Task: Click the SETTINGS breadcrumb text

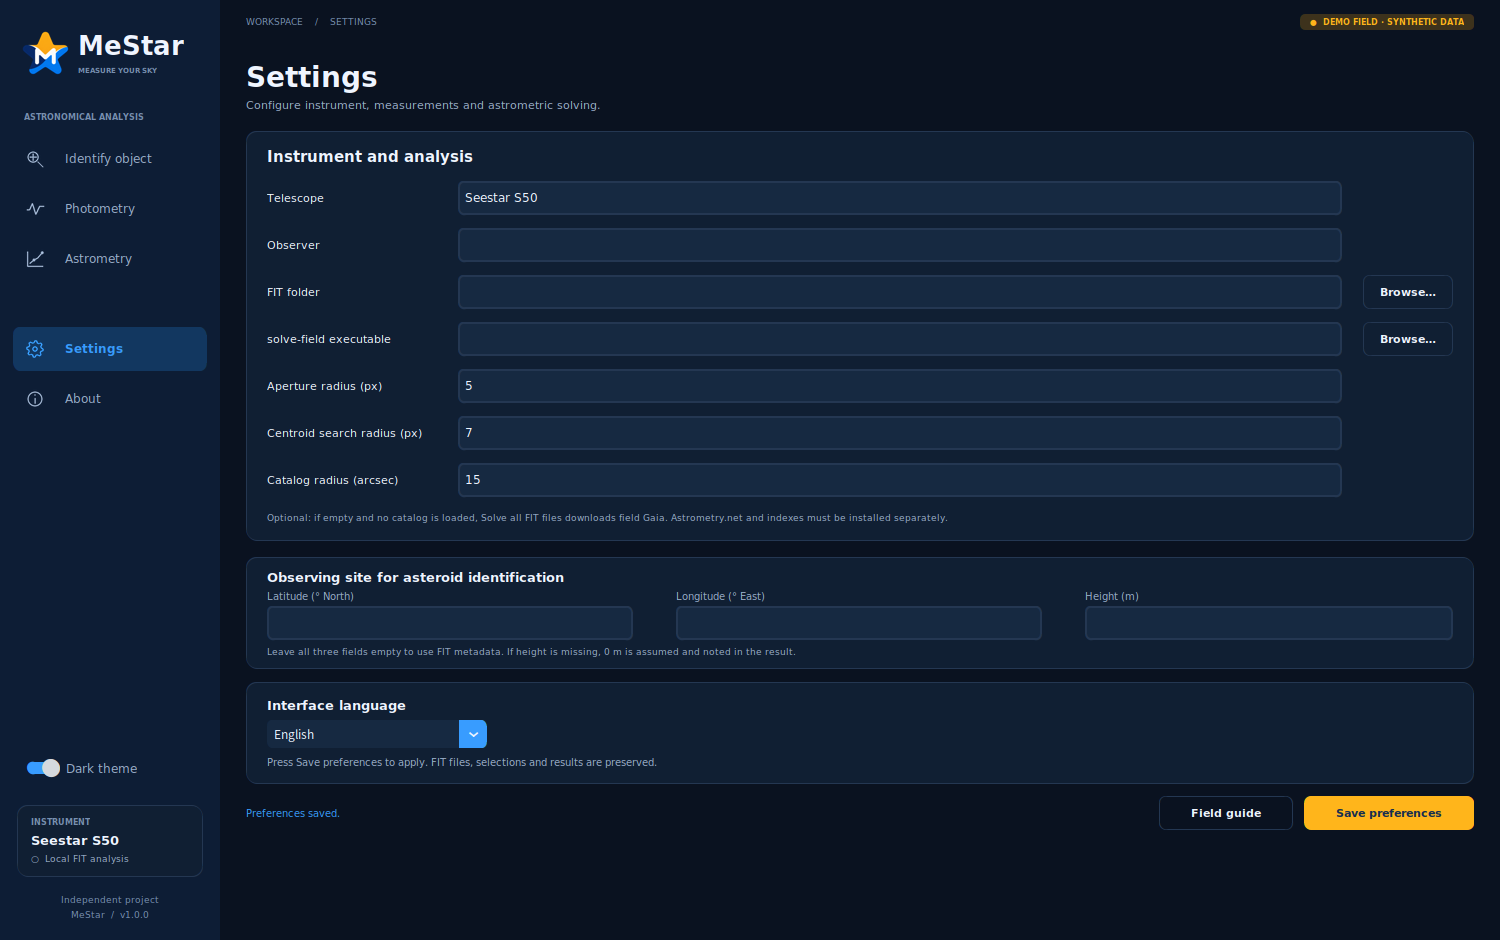Action: pyautogui.click(x=353, y=22)
